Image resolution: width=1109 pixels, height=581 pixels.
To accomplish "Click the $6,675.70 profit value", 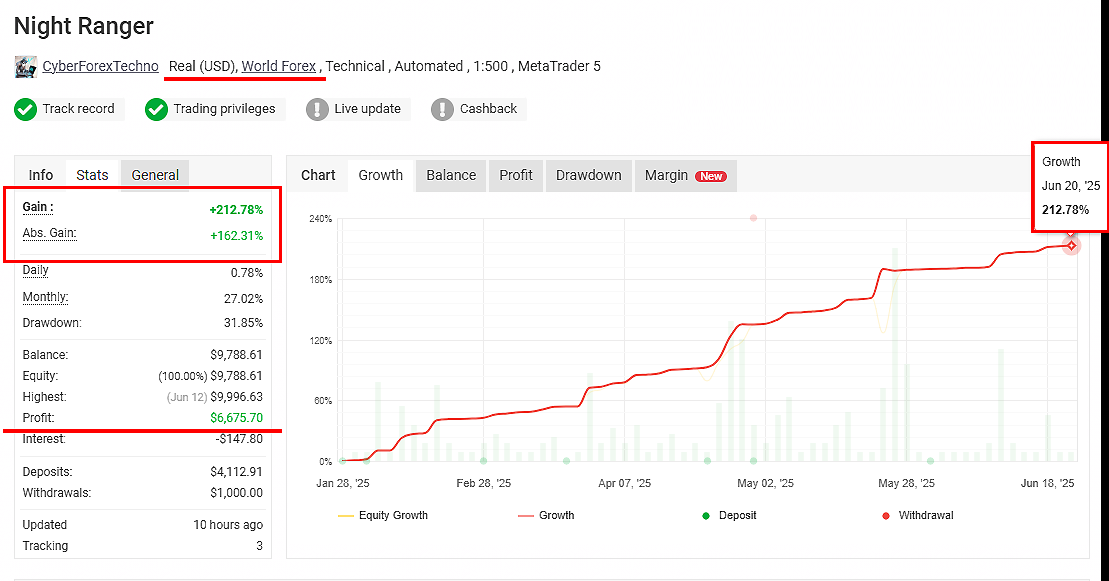I will [x=236, y=418].
